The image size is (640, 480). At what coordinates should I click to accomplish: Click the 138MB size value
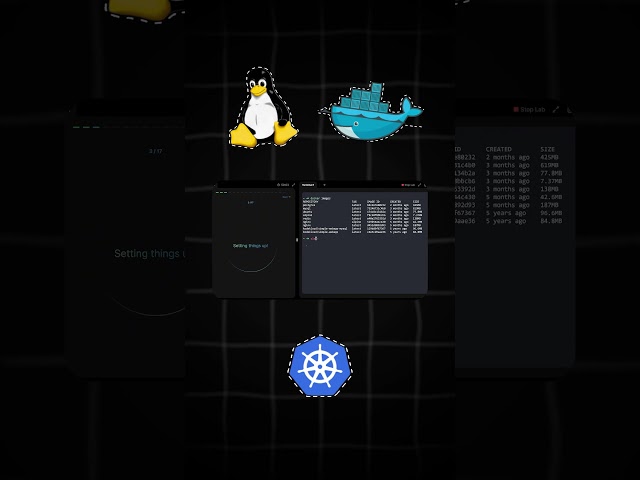[x=549, y=189]
